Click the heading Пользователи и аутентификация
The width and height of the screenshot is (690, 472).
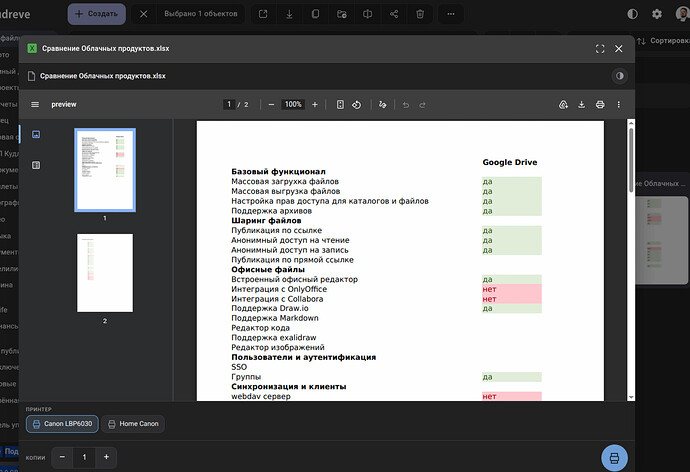pyautogui.click(x=304, y=357)
